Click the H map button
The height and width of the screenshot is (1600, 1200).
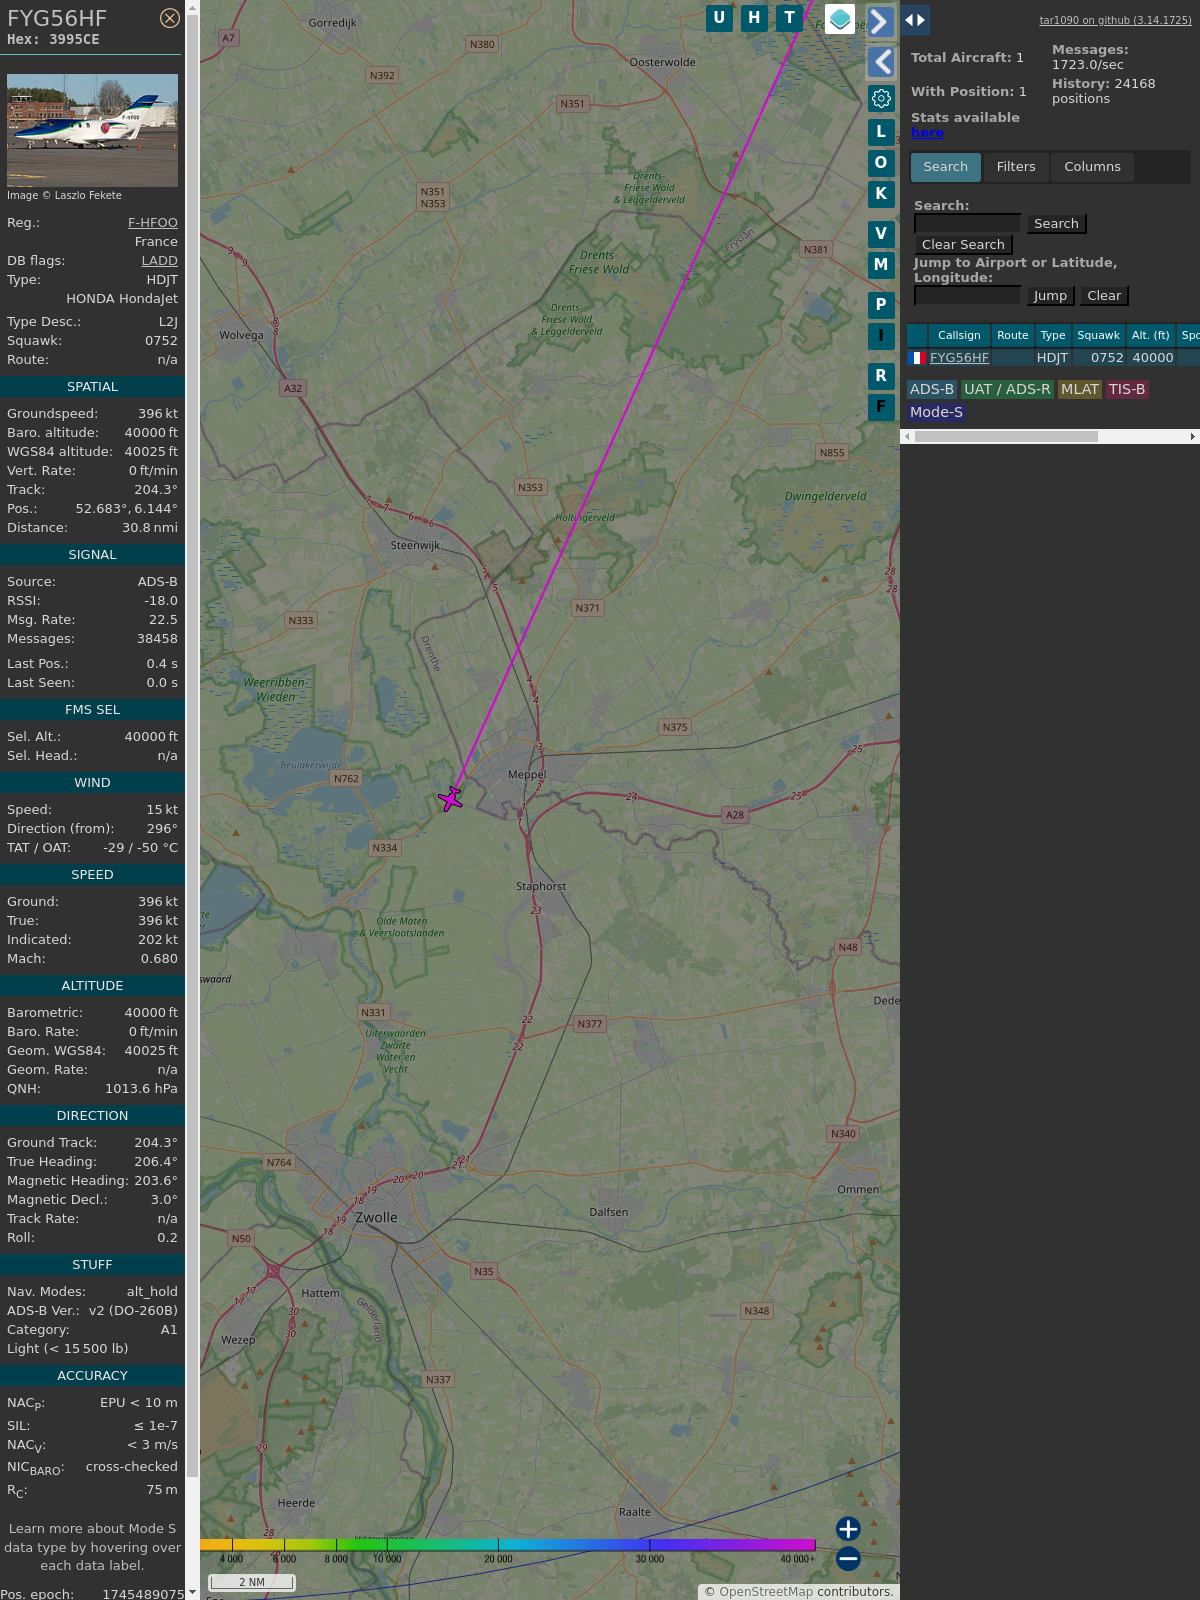pyautogui.click(x=754, y=18)
